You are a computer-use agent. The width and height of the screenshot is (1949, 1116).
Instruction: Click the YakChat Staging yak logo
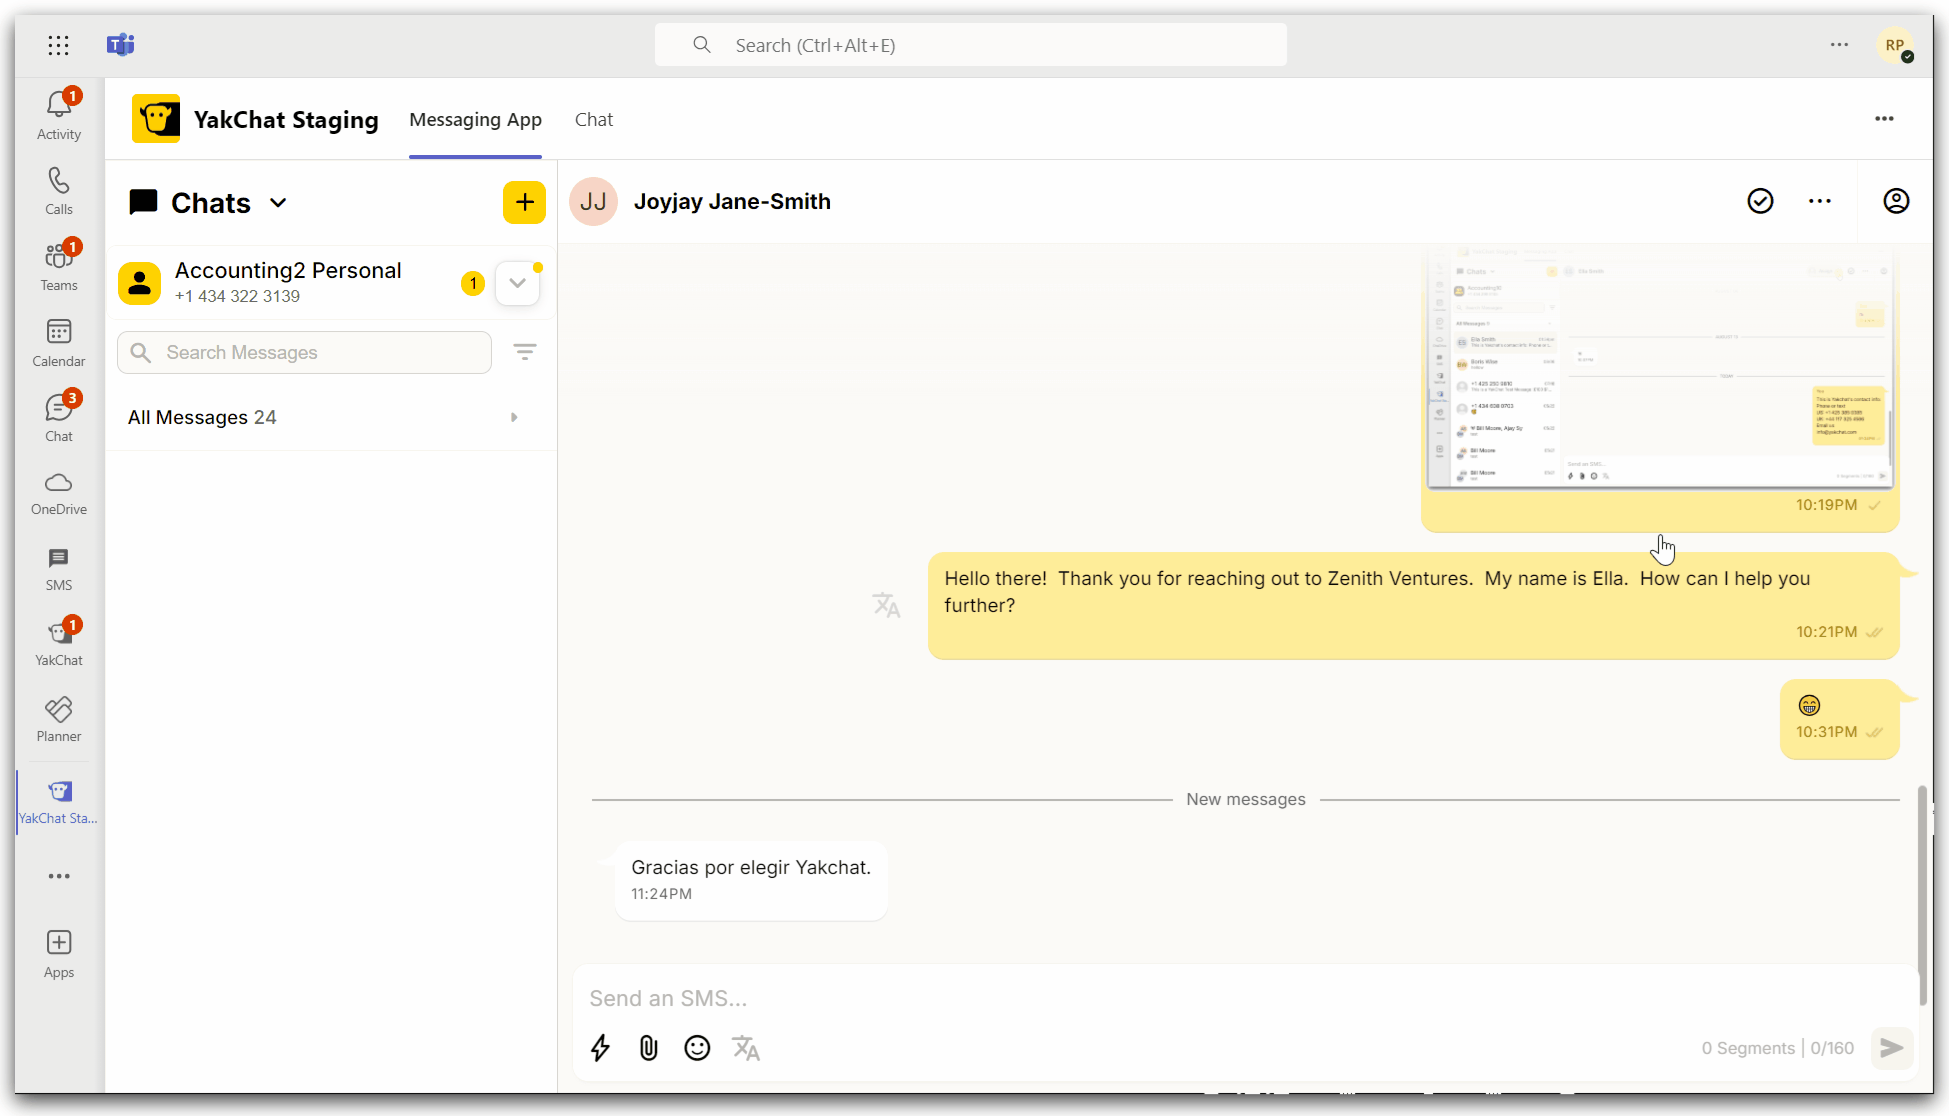click(156, 119)
